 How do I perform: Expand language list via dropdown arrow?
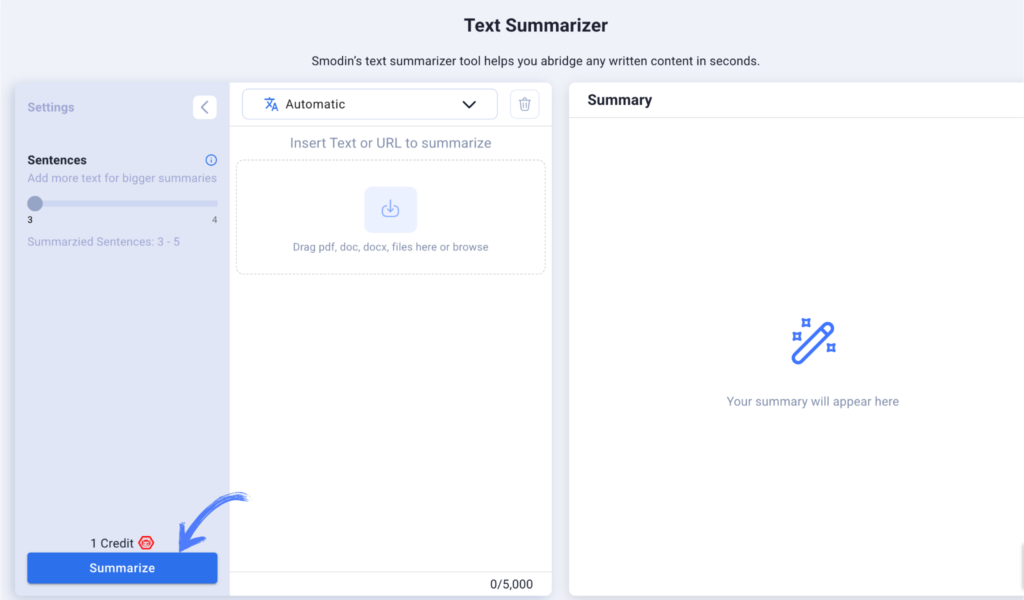(469, 104)
